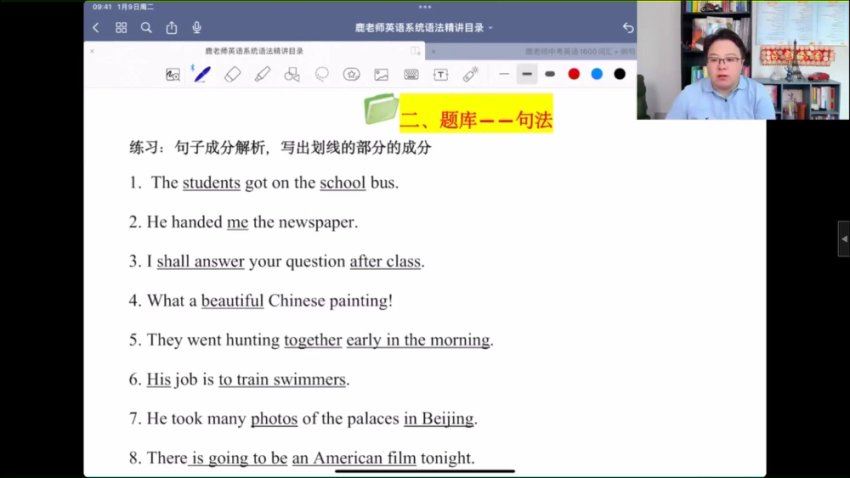The image size is (850, 478).
Task: Open split view icon on first tab
Action: (x=415, y=51)
